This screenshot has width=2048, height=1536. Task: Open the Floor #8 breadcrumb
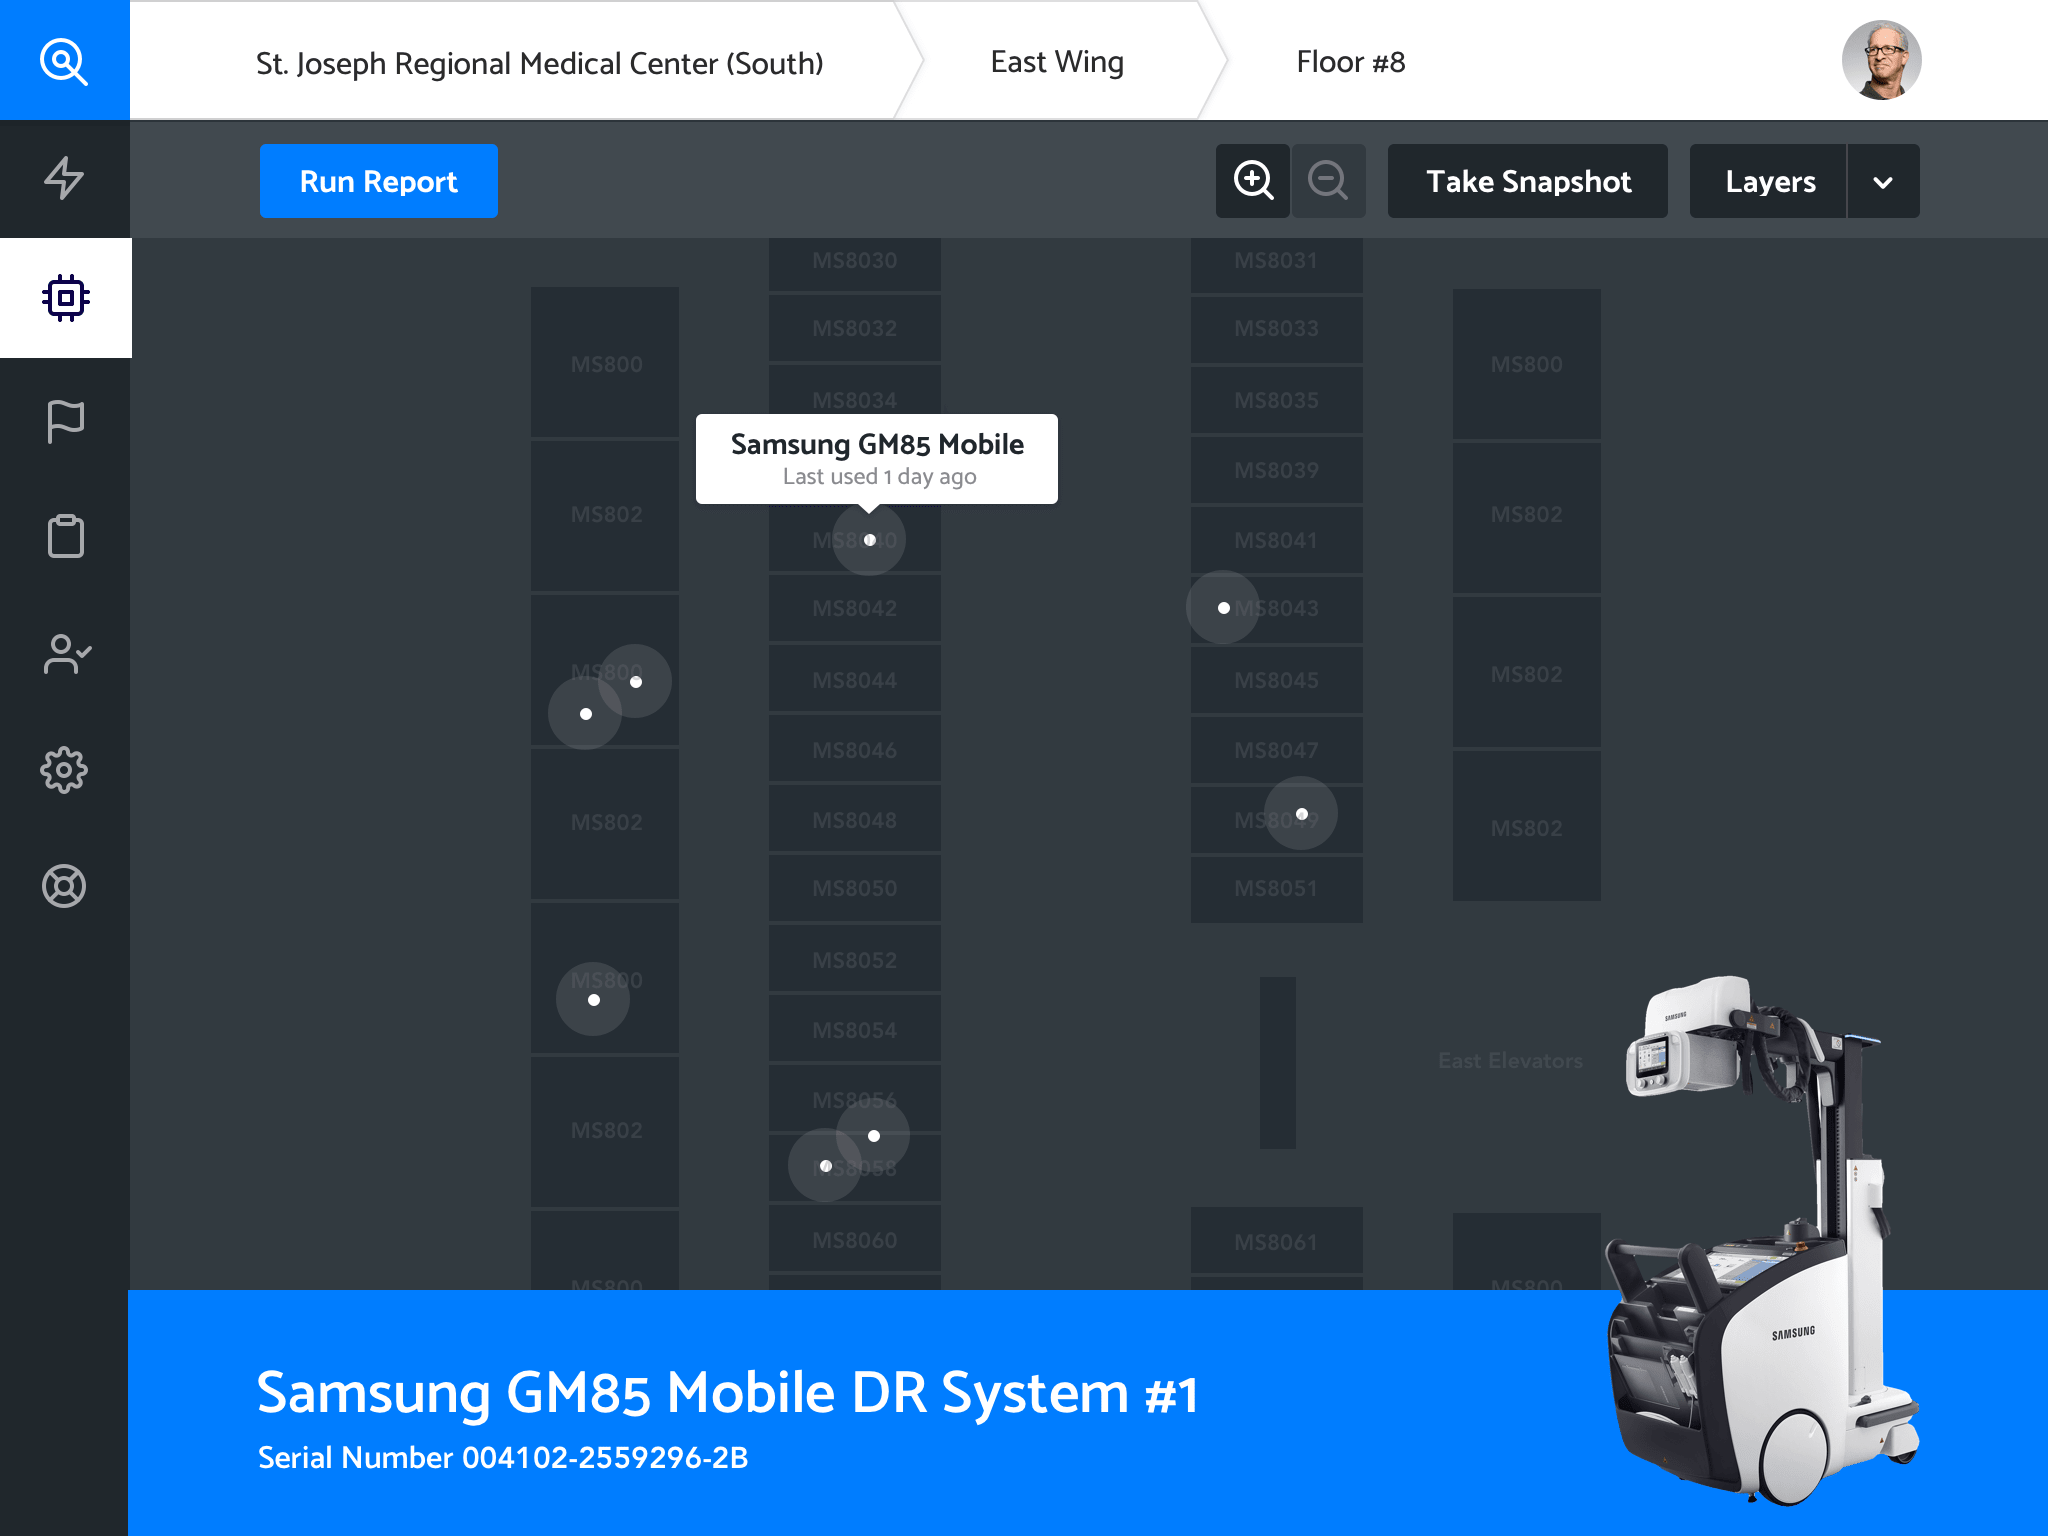click(x=1350, y=62)
